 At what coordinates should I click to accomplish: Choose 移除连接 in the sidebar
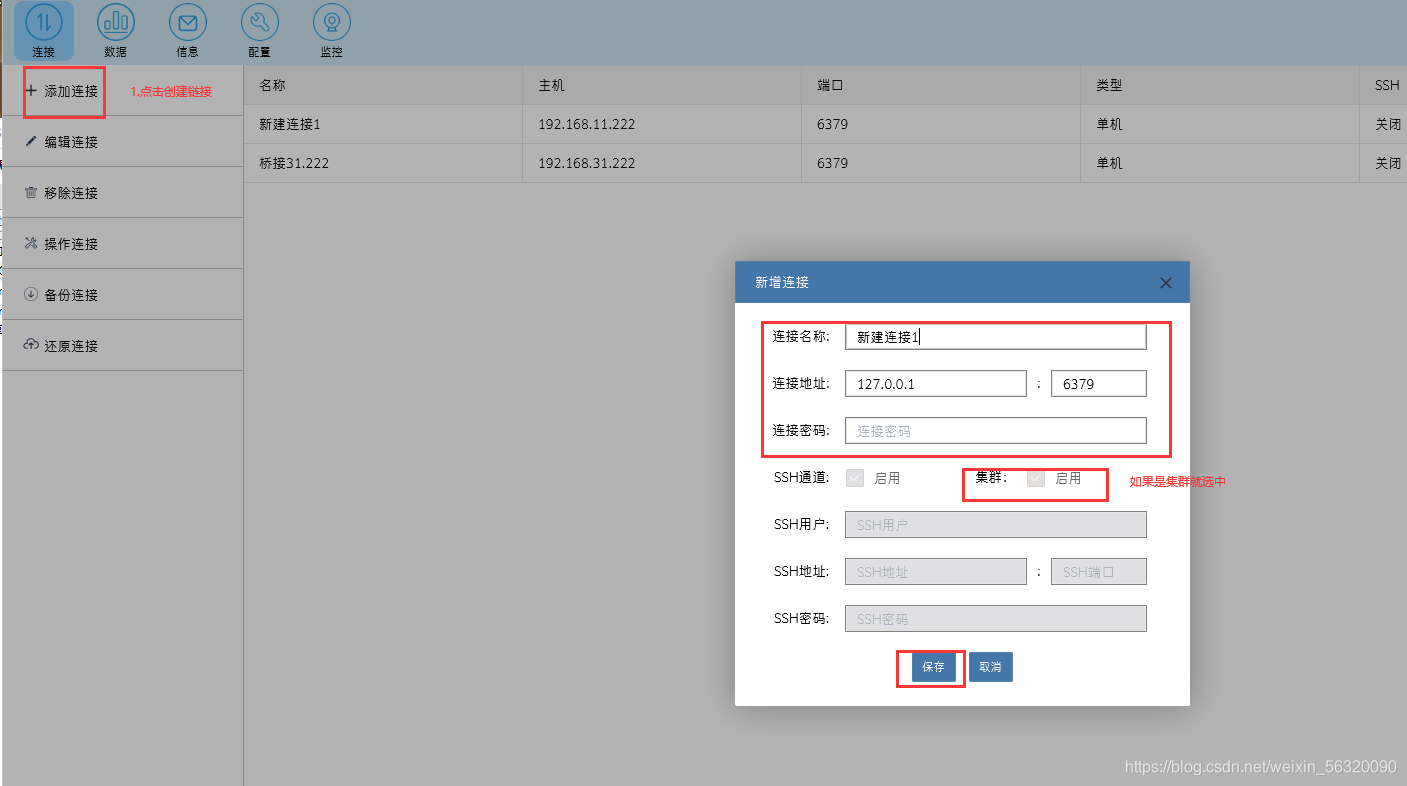(x=123, y=193)
